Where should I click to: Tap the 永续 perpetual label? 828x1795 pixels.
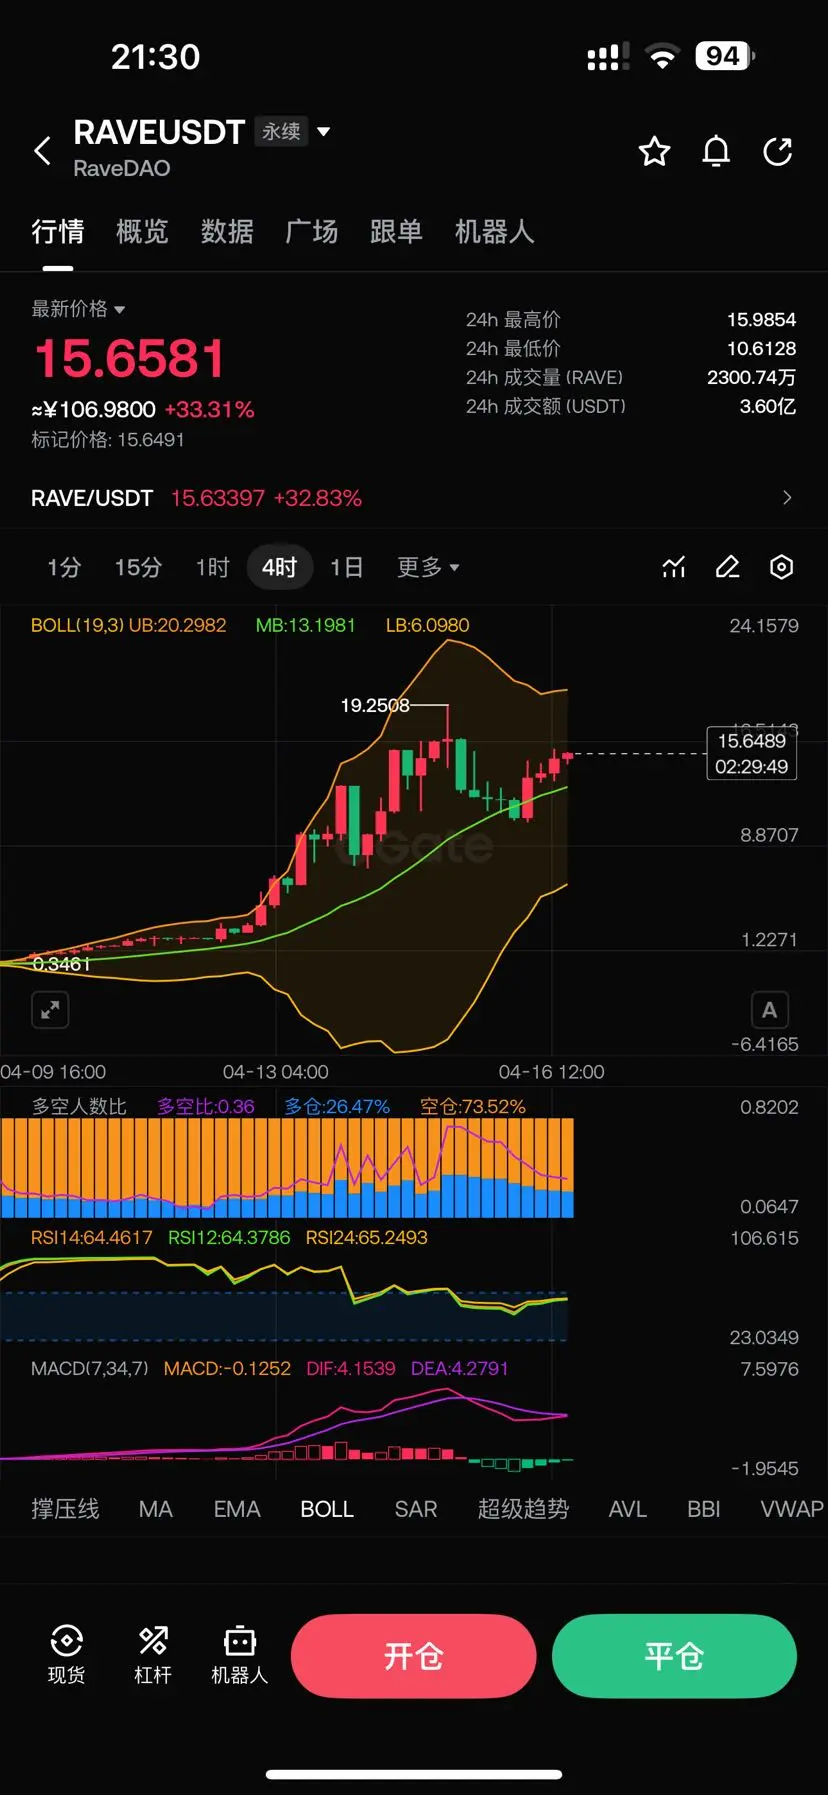pyautogui.click(x=281, y=131)
